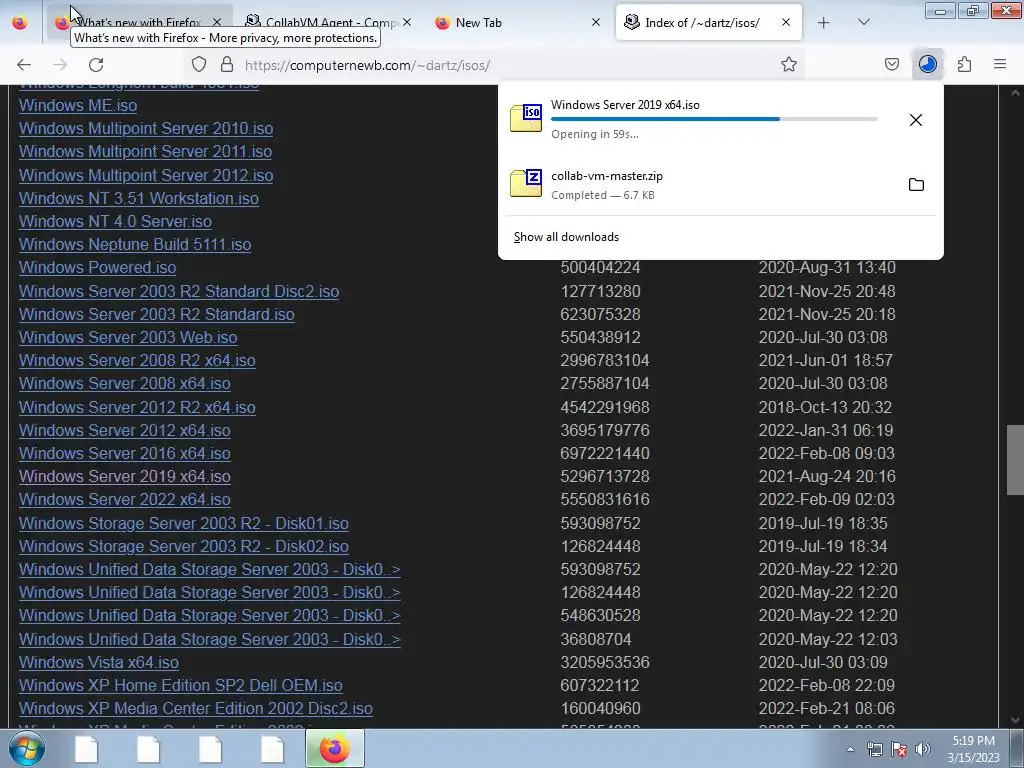1024x768 pixels.
Task: Open Windows Server 2003 Web.iso link
Action: click(128, 337)
